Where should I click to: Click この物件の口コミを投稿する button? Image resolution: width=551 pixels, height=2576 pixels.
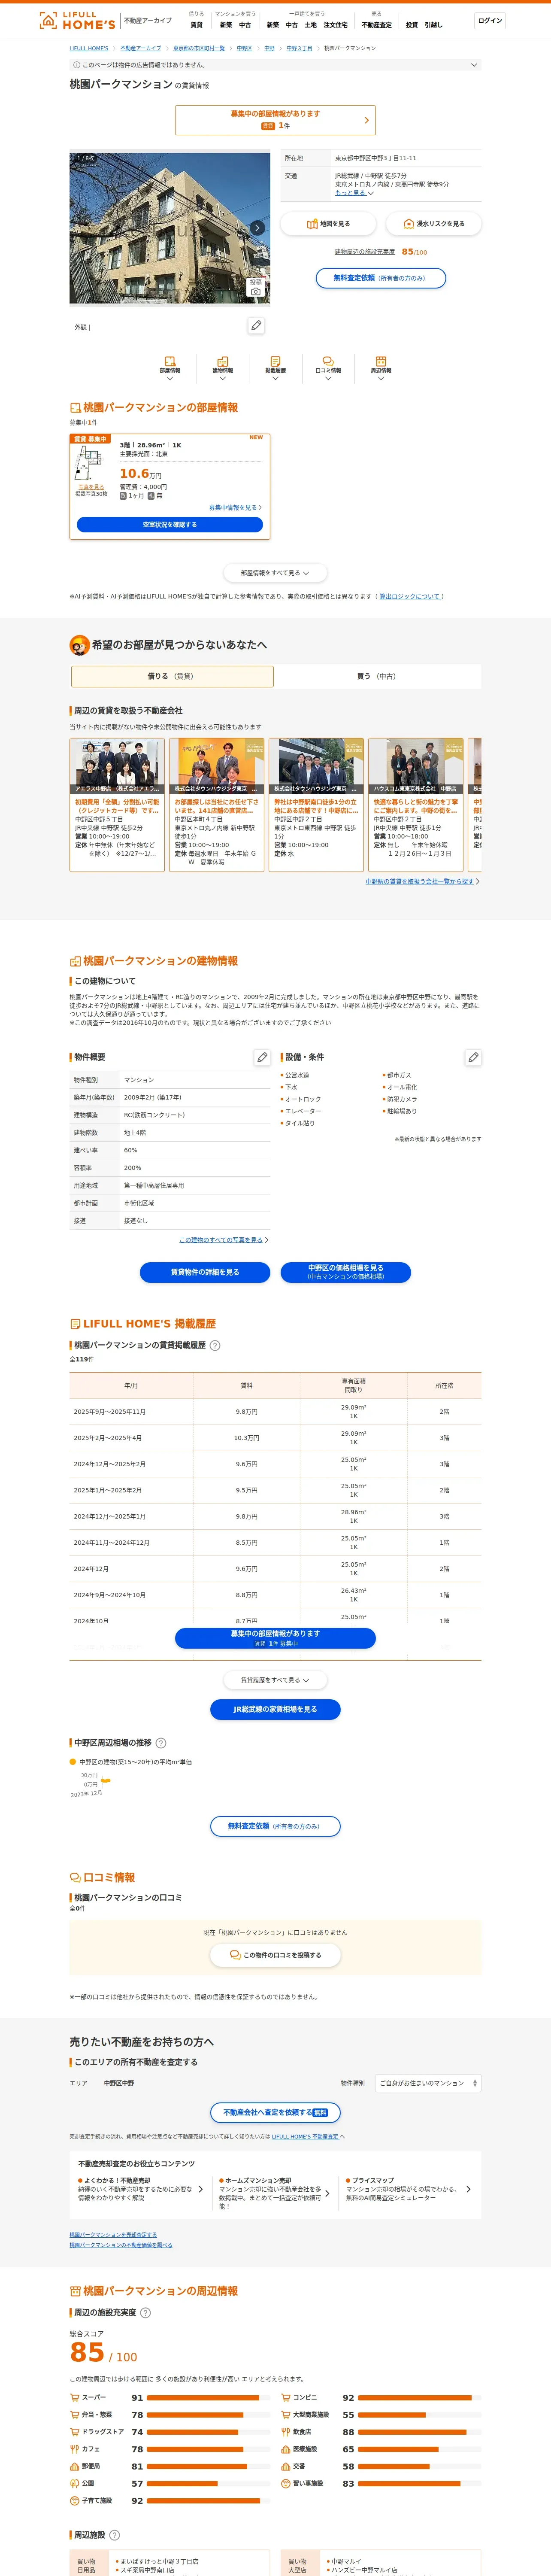275,1955
